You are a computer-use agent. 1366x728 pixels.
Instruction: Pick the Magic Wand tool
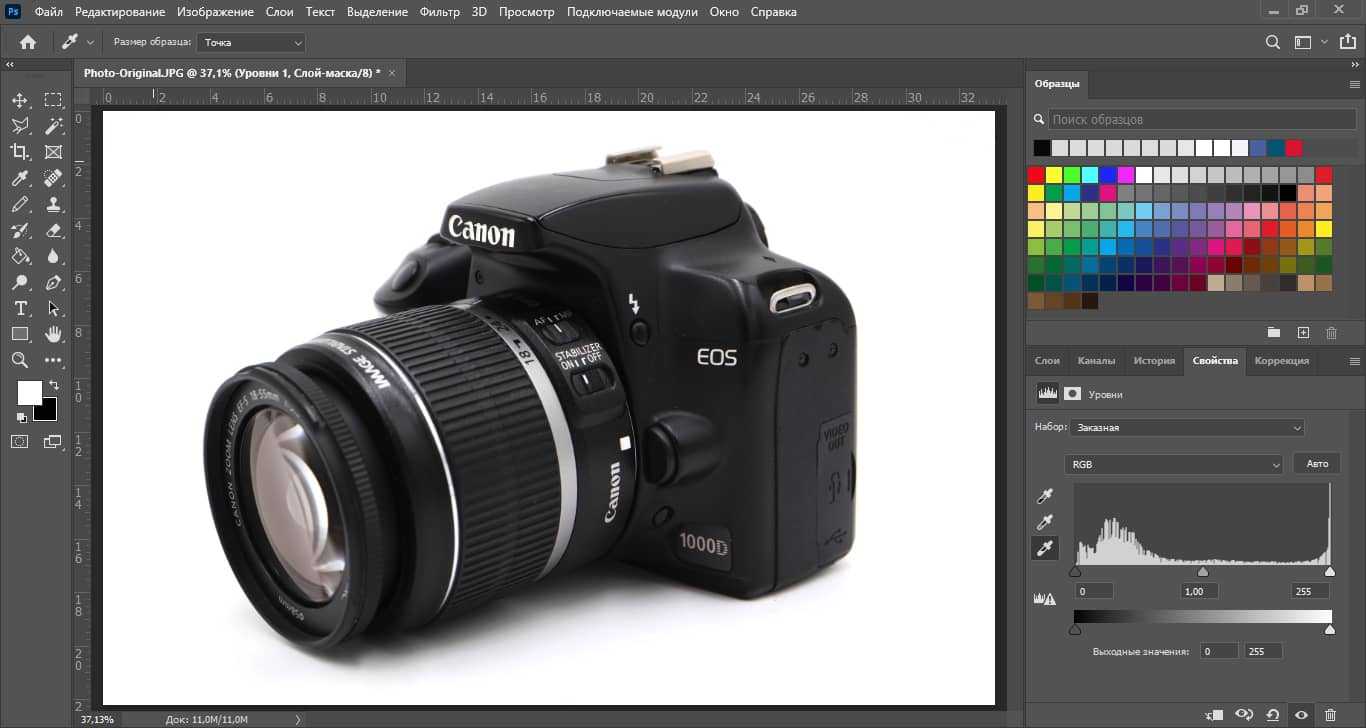coord(53,126)
